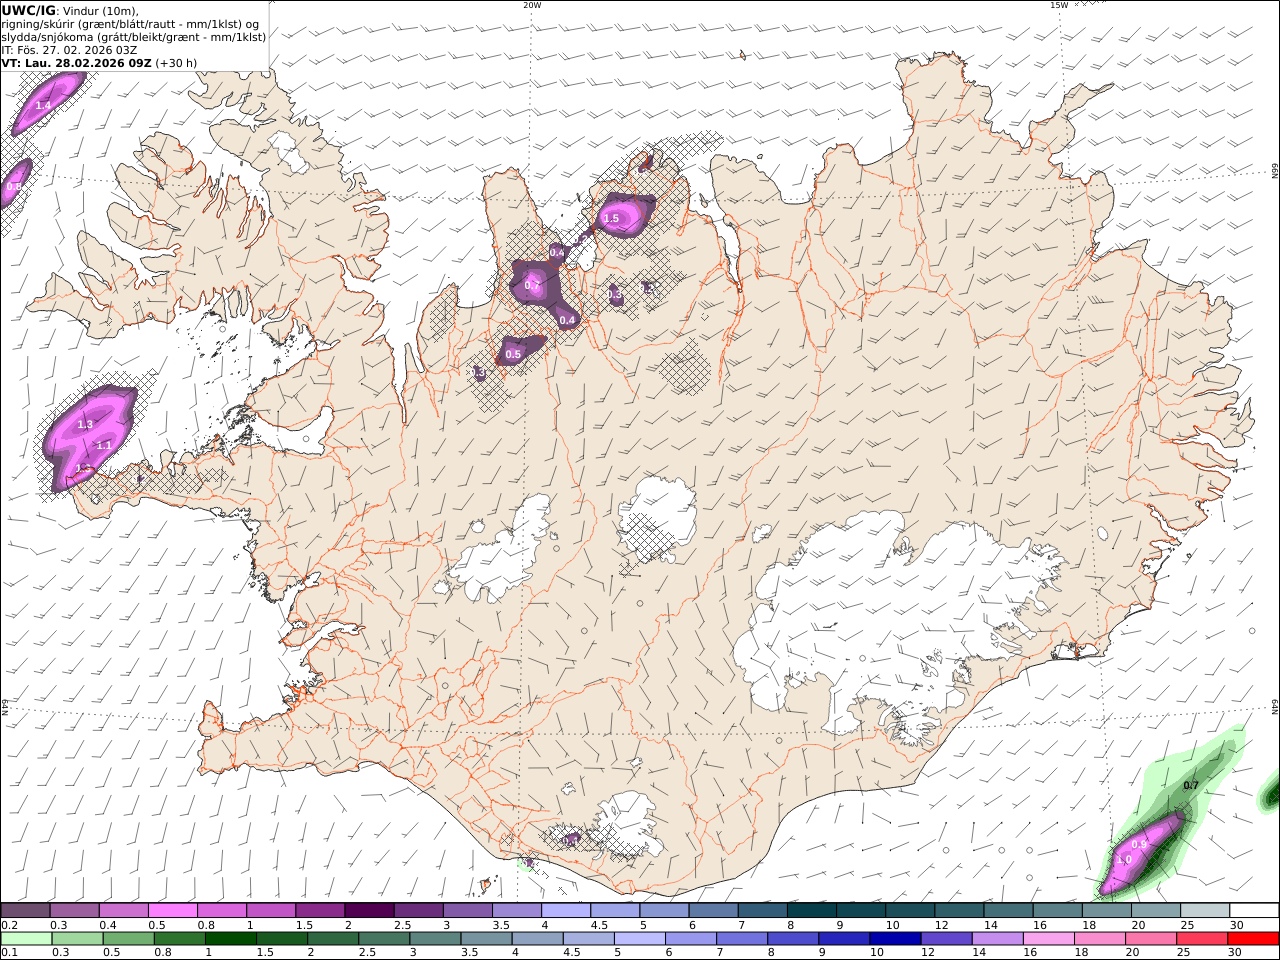Screen dimensions: 1280x960
Task: Select the 10–12 deep blue rain scale swatch
Action: [894, 939]
